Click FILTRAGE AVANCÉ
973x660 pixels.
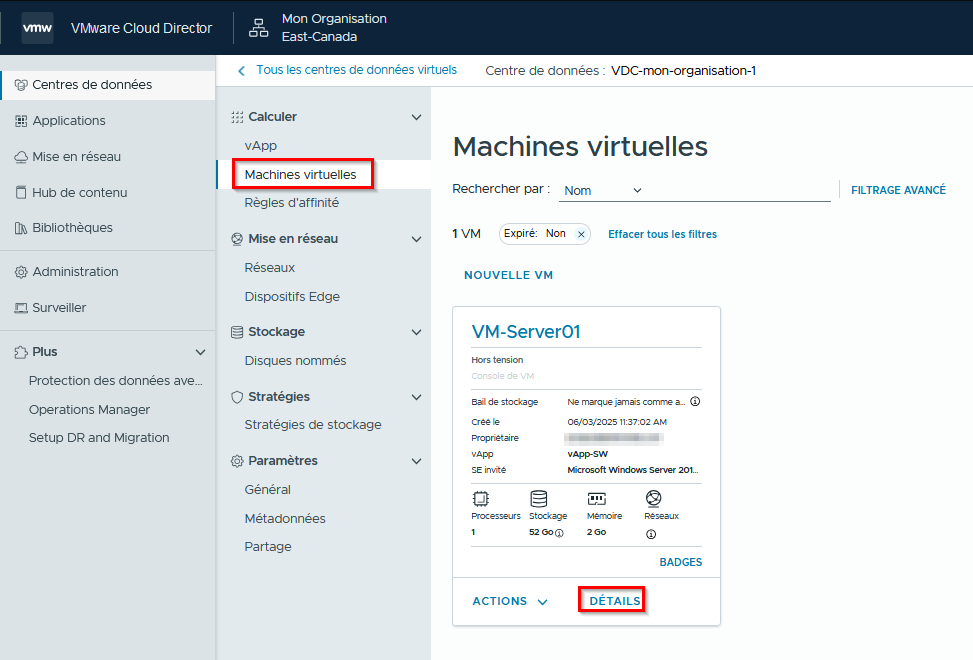[898, 190]
